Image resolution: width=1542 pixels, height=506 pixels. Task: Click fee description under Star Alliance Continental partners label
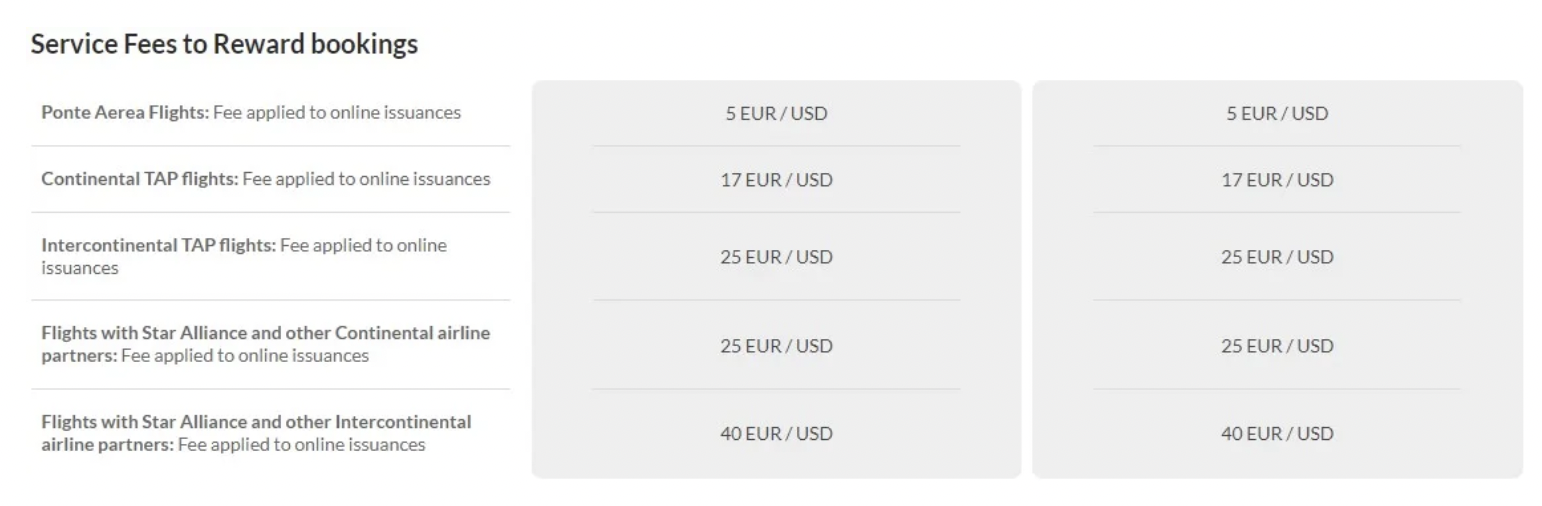click(245, 356)
